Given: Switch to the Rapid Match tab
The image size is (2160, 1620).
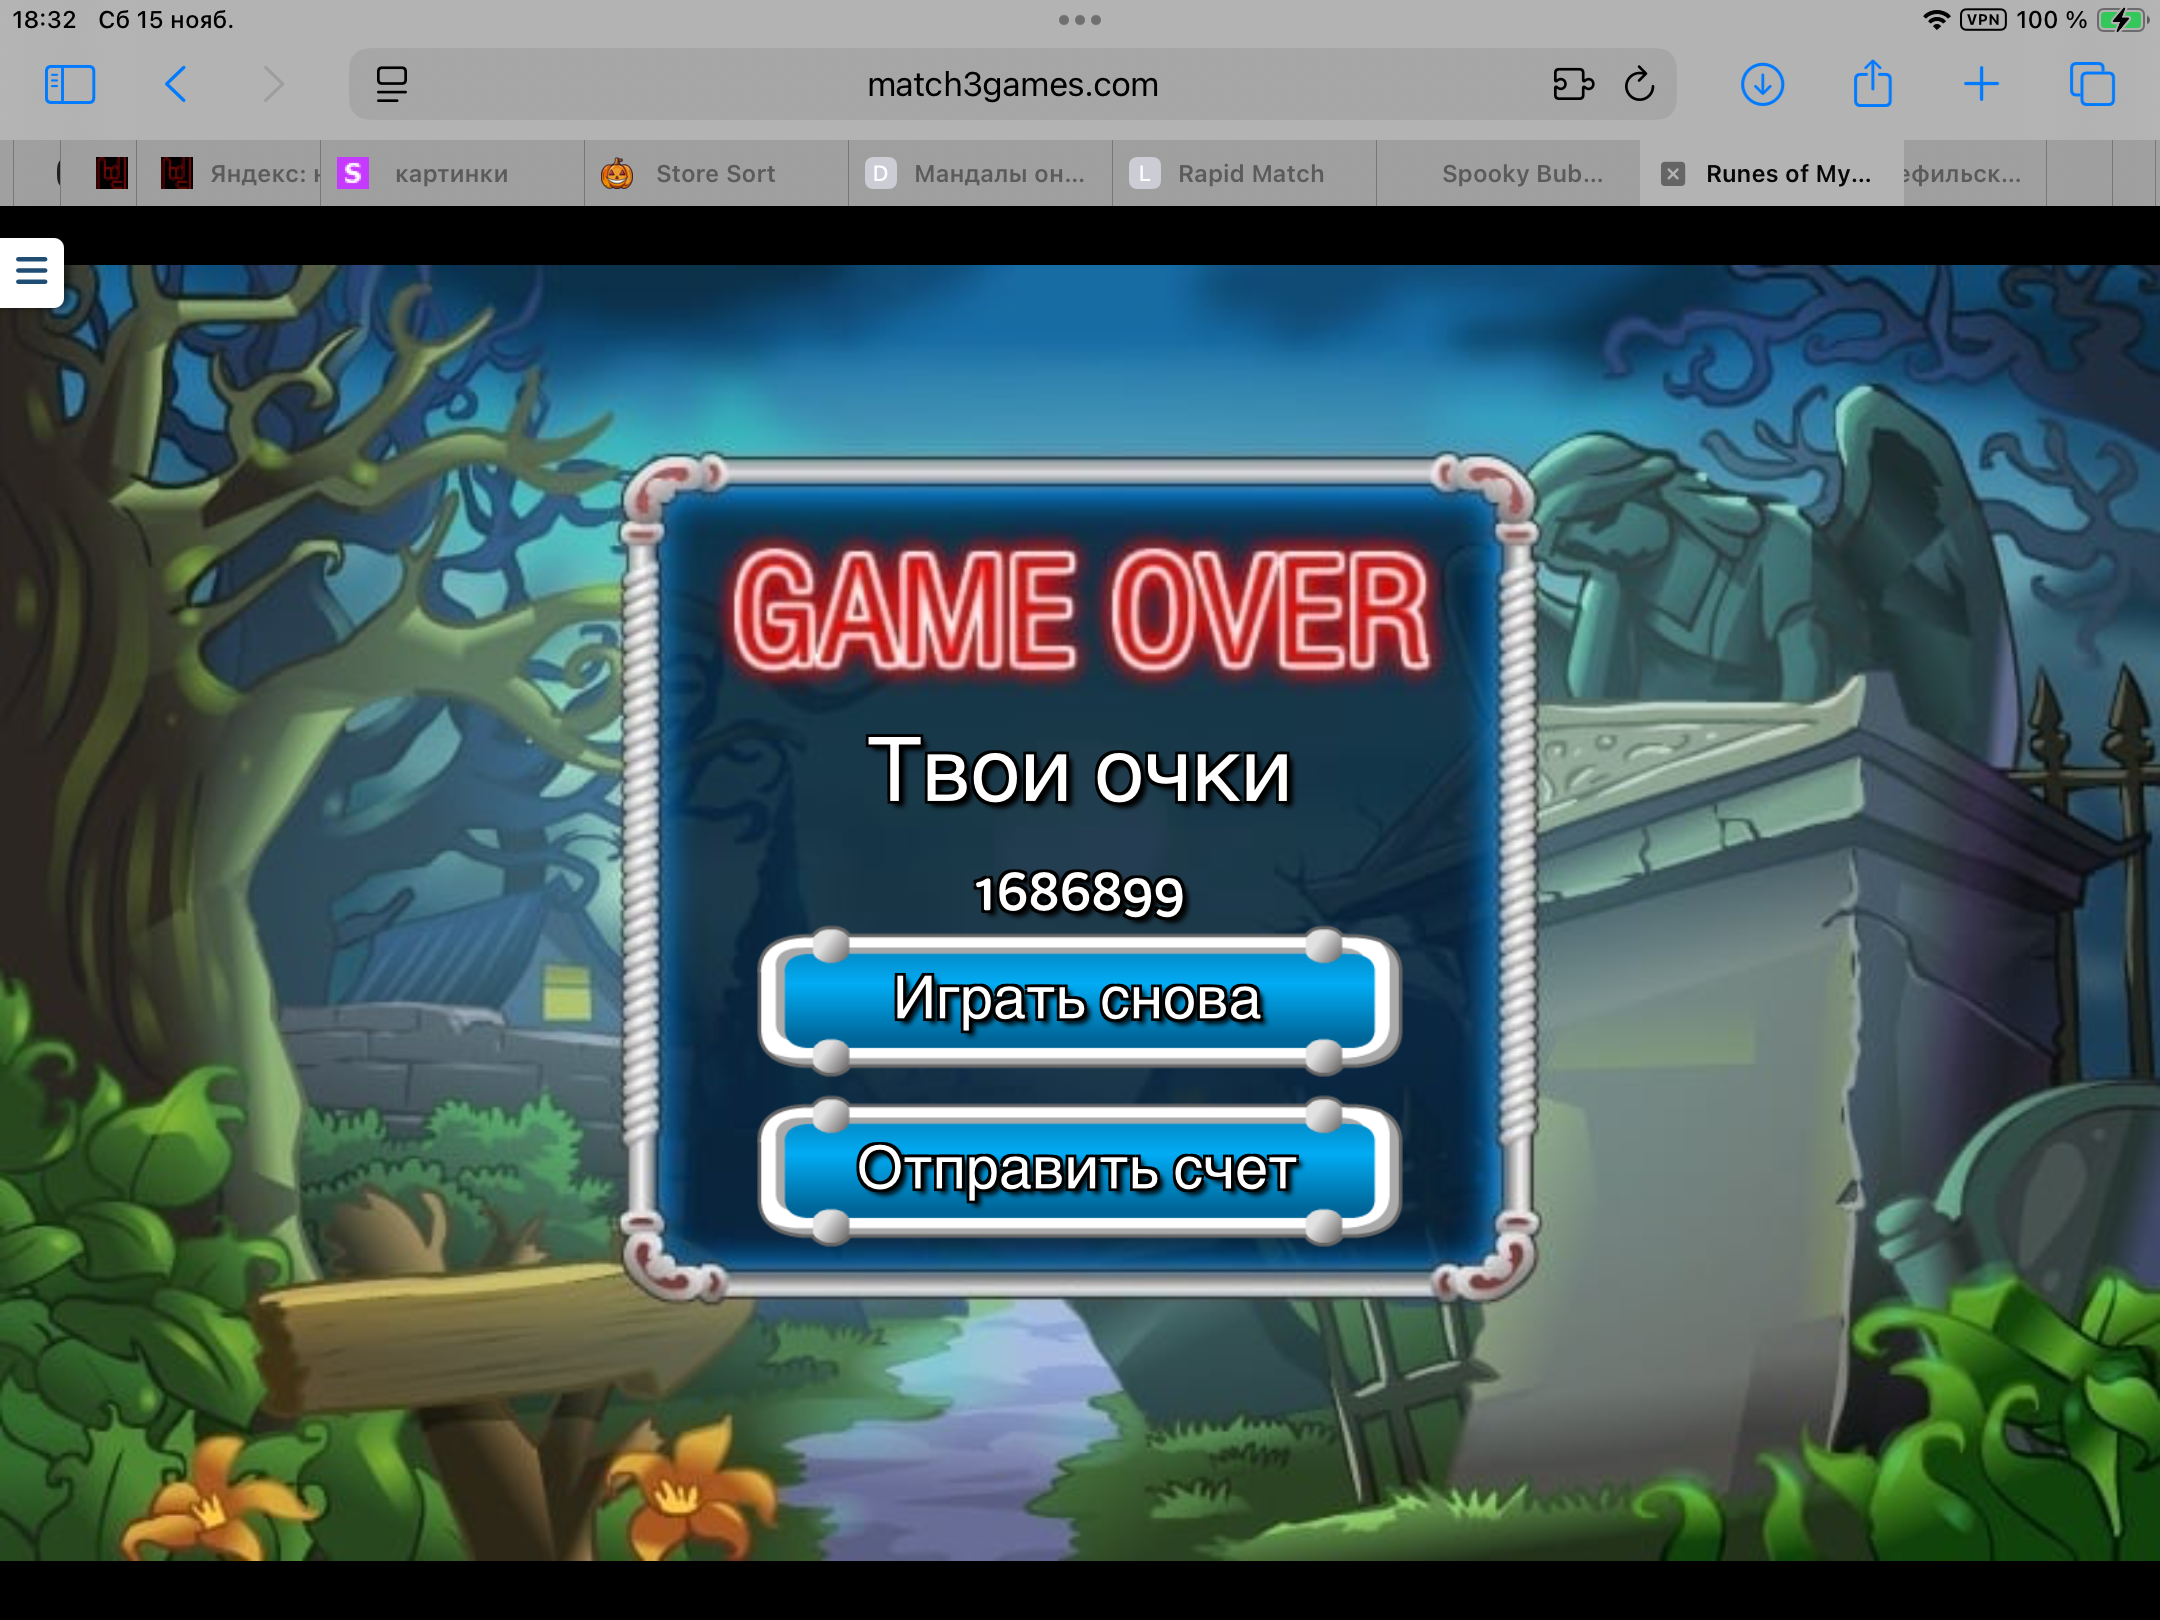Looking at the screenshot, I should [x=1250, y=174].
